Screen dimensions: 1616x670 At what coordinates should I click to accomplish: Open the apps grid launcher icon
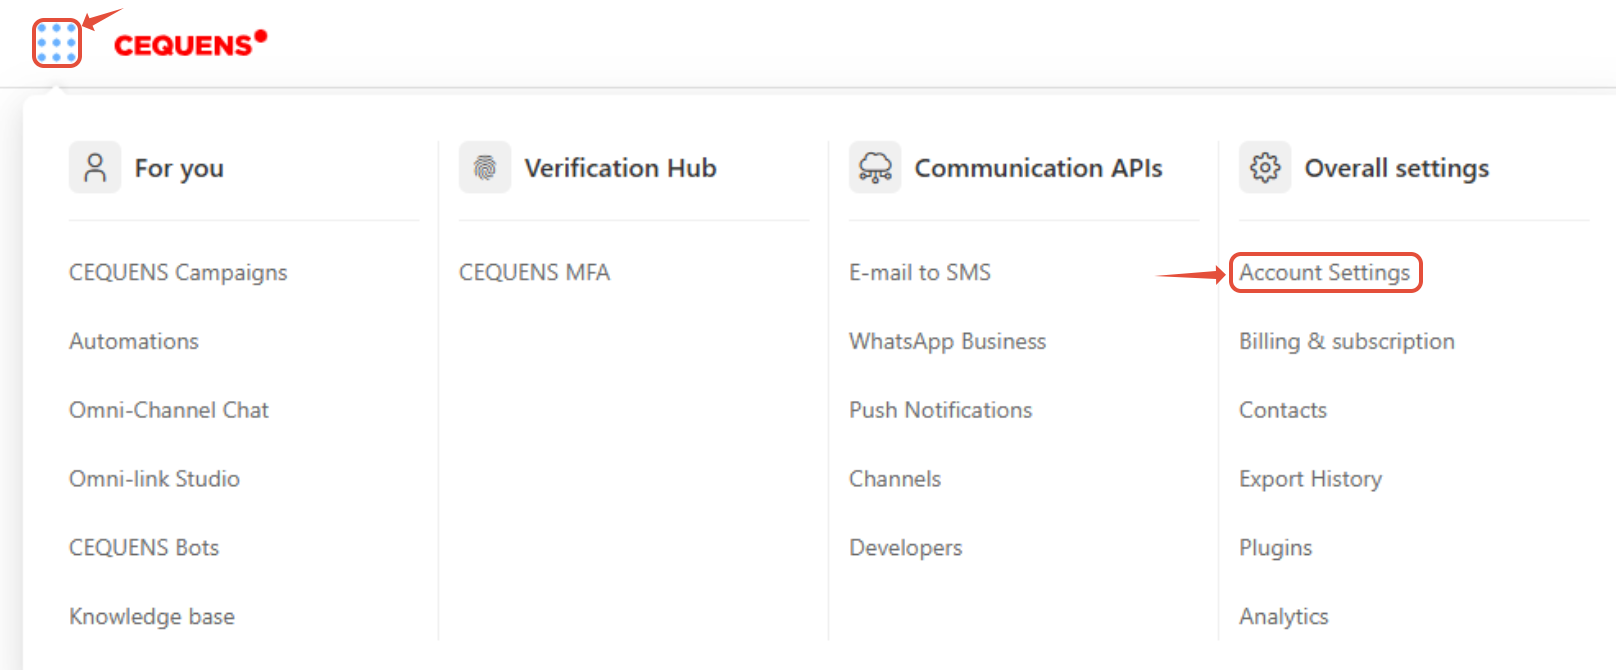point(57,43)
